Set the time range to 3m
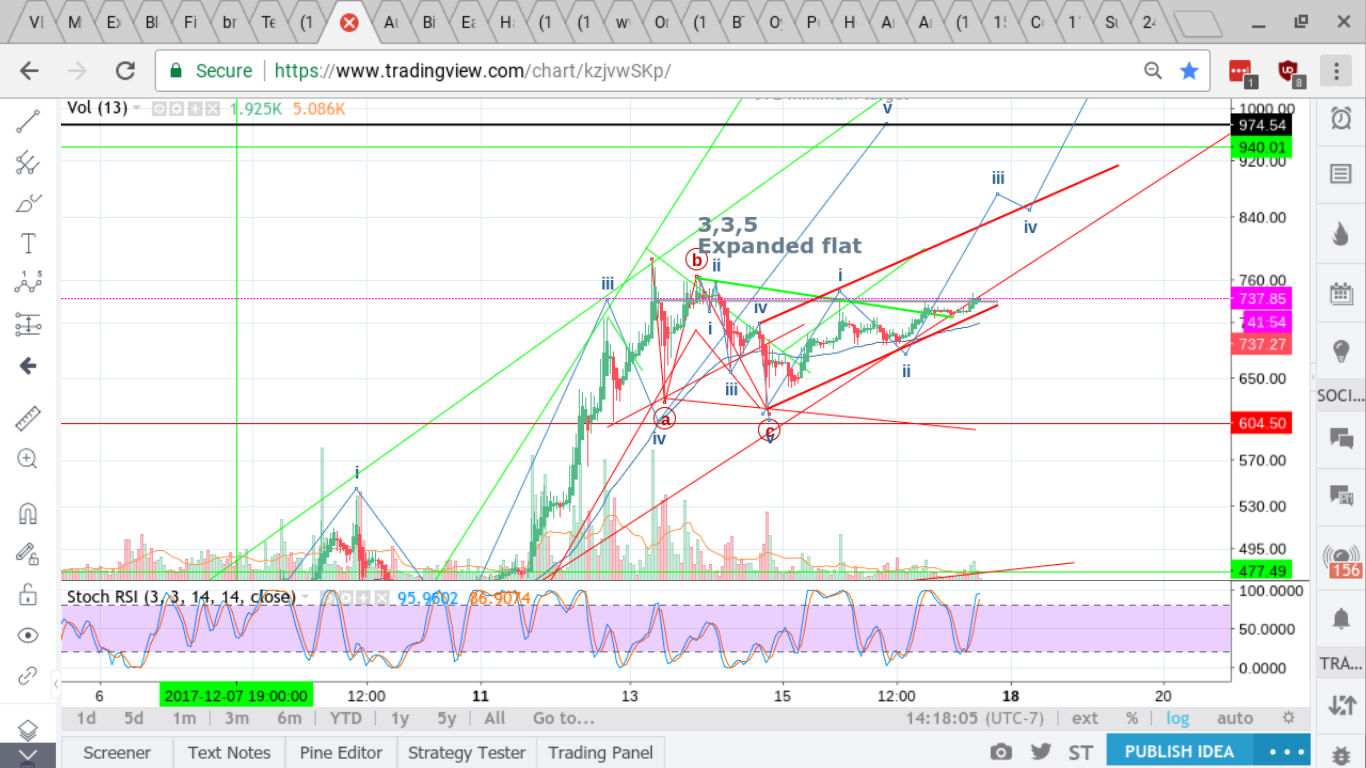Image resolution: width=1366 pixels, height=768 pixels. (x=236, y=718)
